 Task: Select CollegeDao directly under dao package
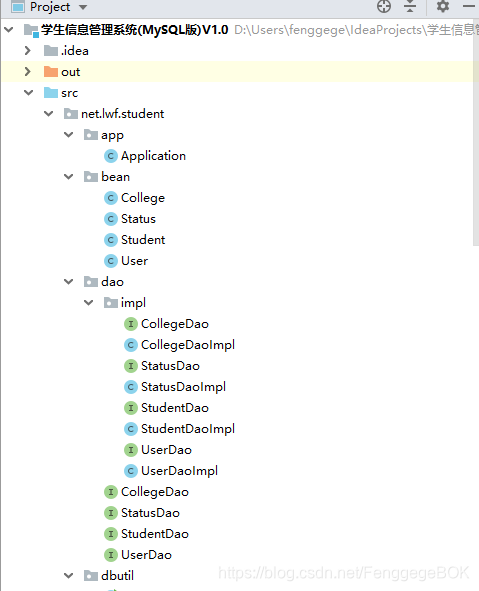click(x=155, y=492)
